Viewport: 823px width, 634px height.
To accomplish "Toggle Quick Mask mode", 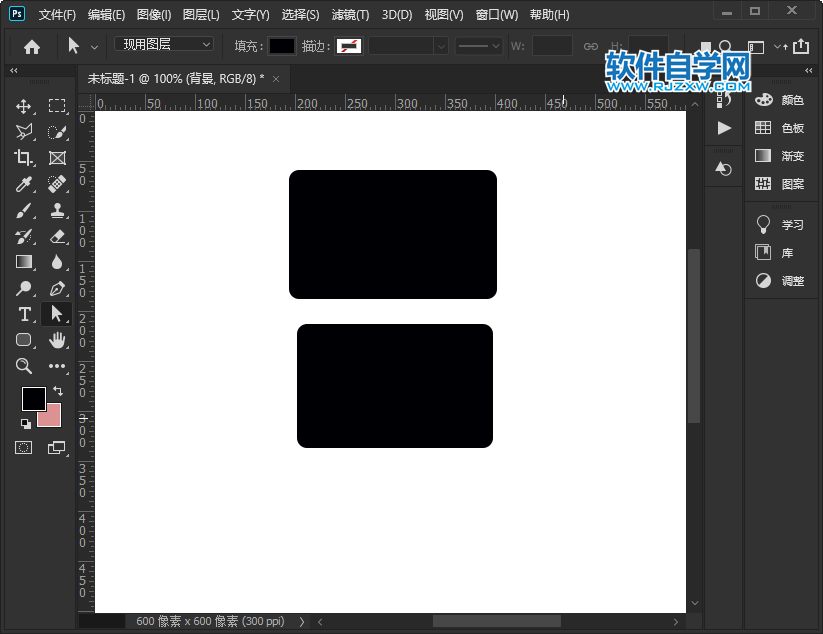I will [x=24, y=447].
